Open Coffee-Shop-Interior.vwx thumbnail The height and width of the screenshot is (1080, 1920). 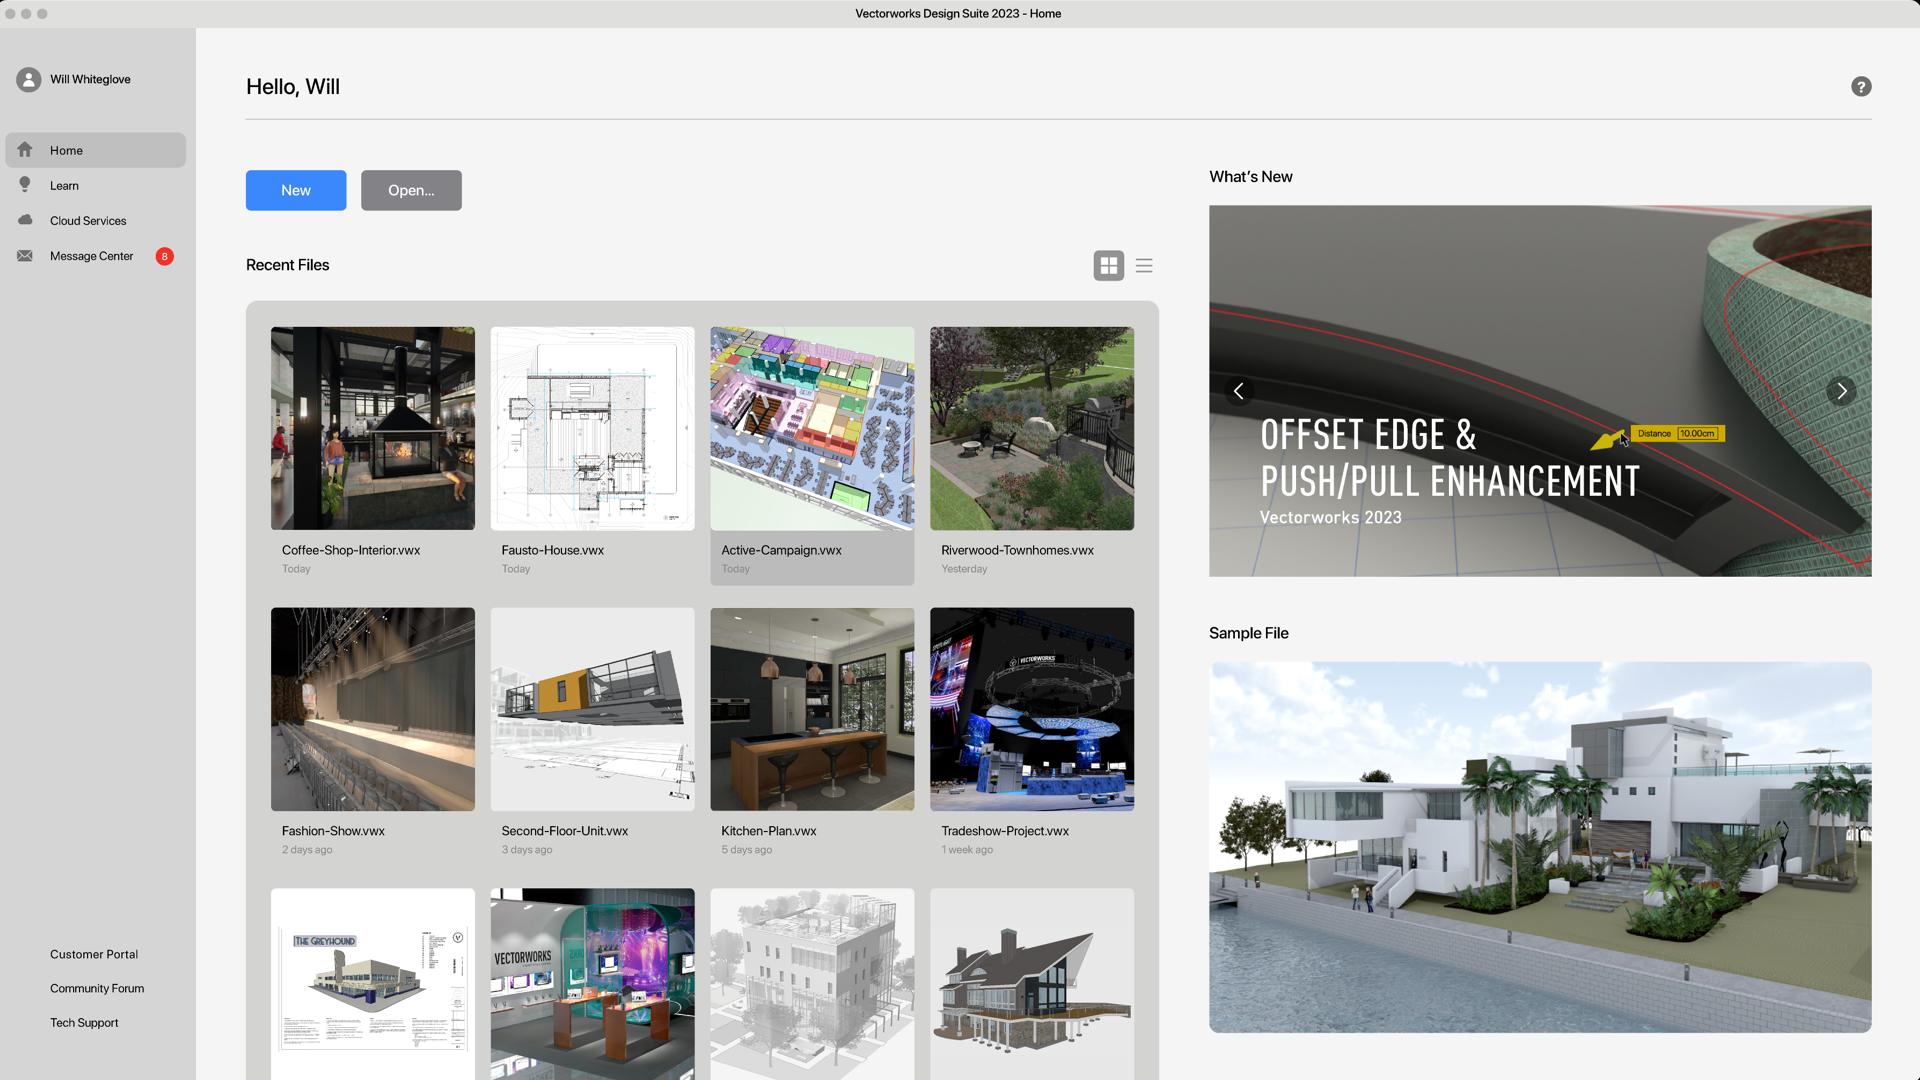pyautogui.click(x=373, y=428)
